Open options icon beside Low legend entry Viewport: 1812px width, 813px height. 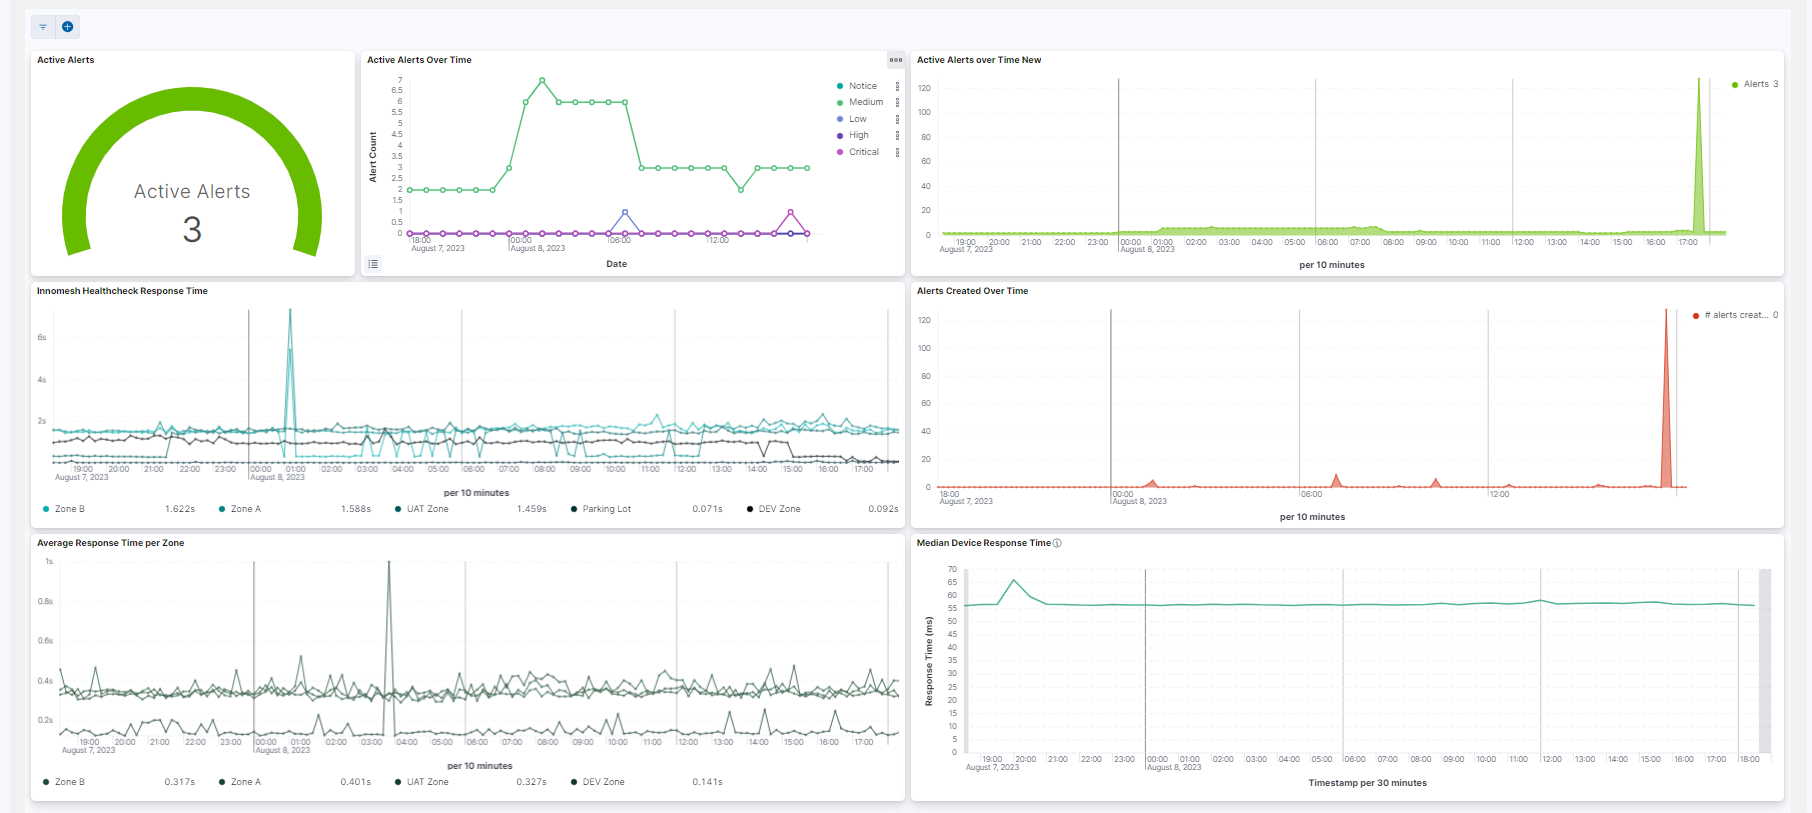coord(897,119)
